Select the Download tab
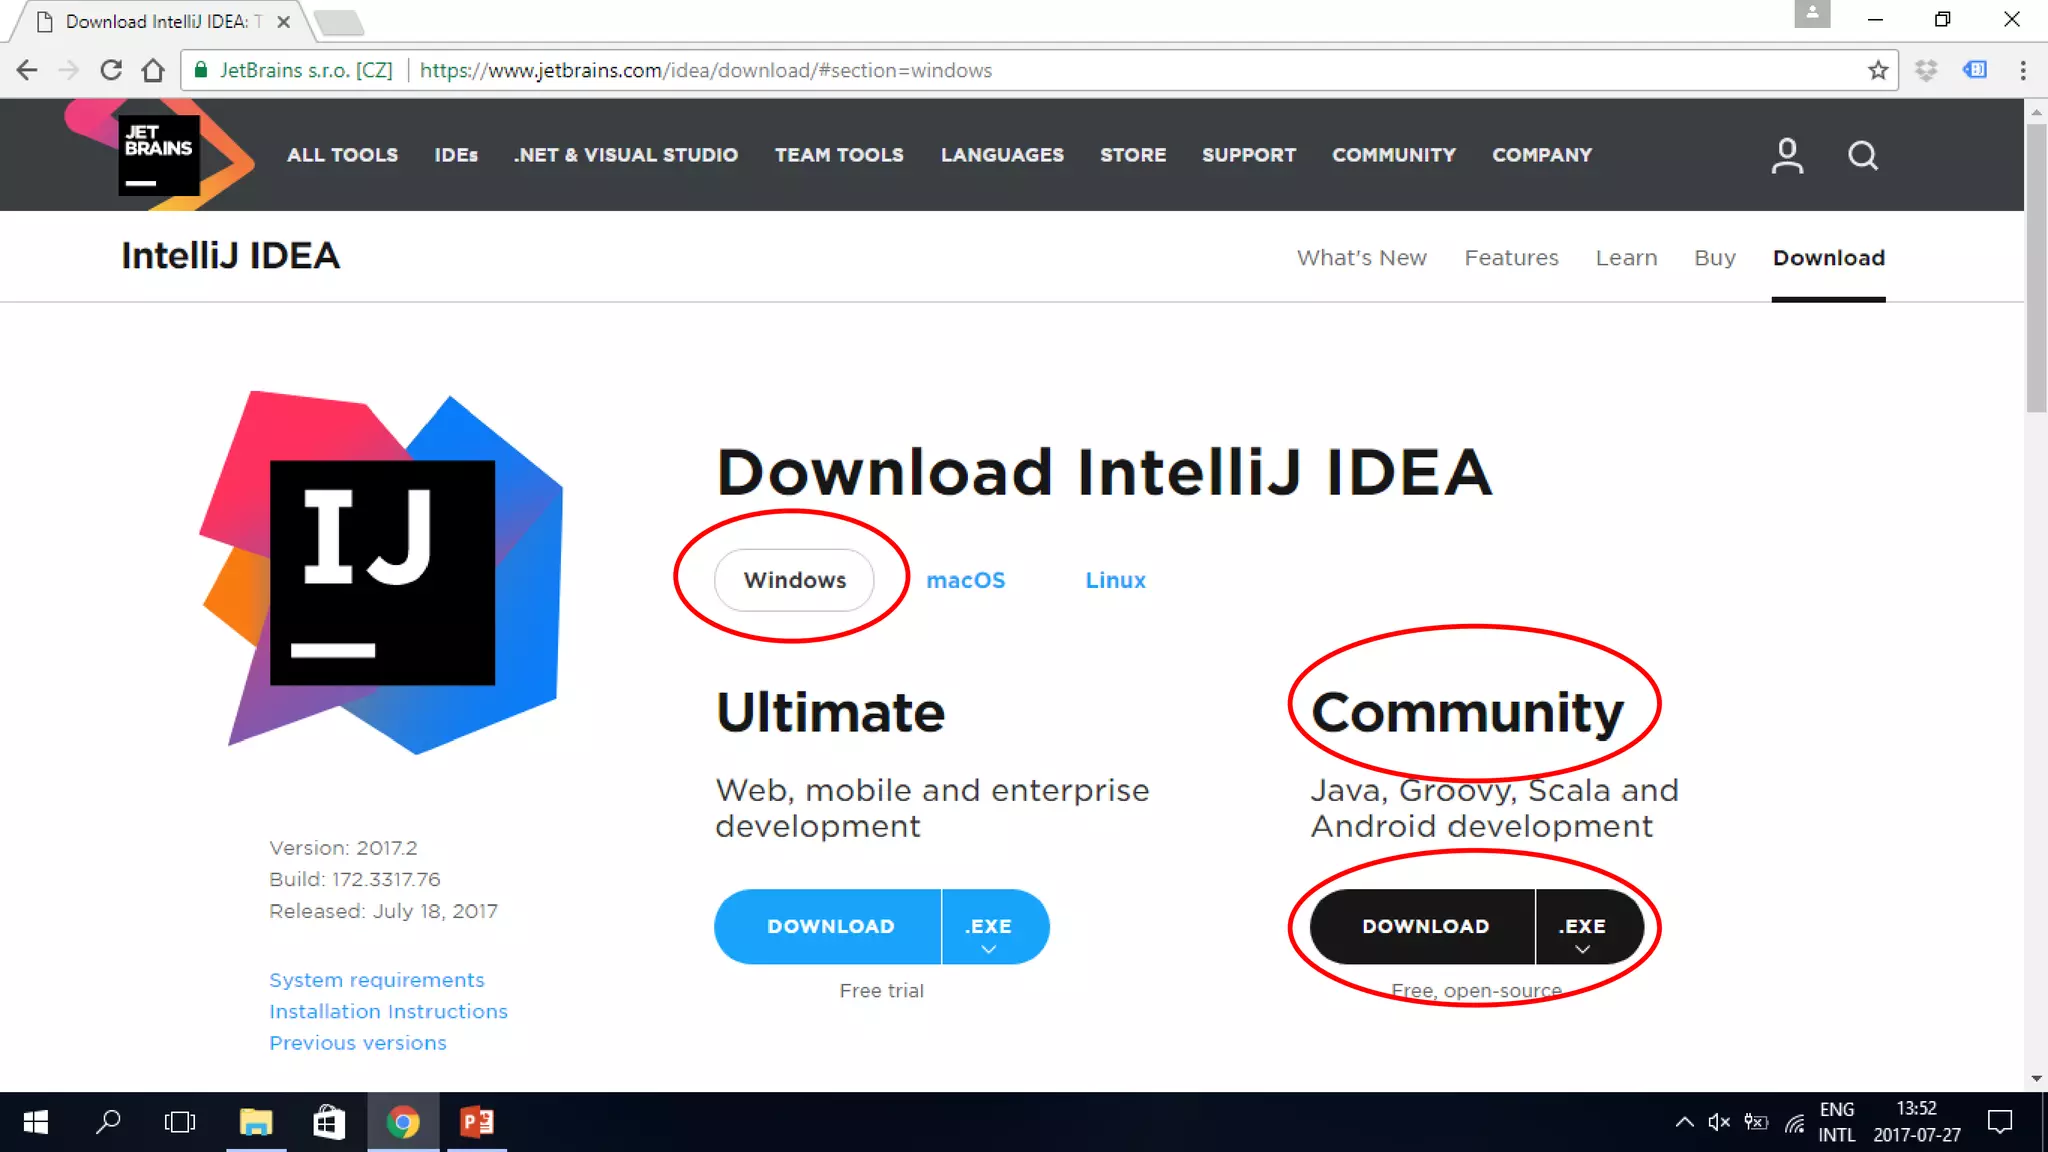 1829,258
